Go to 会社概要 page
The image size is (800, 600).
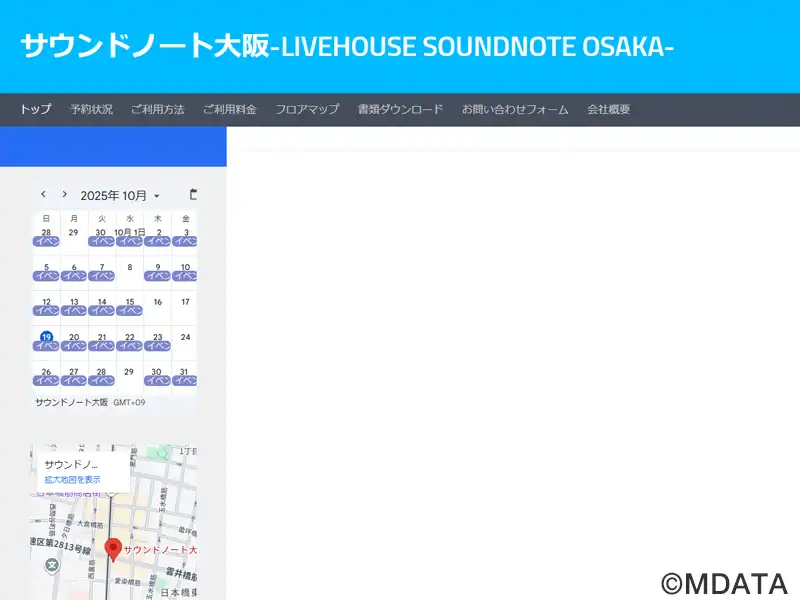(608, 110)
